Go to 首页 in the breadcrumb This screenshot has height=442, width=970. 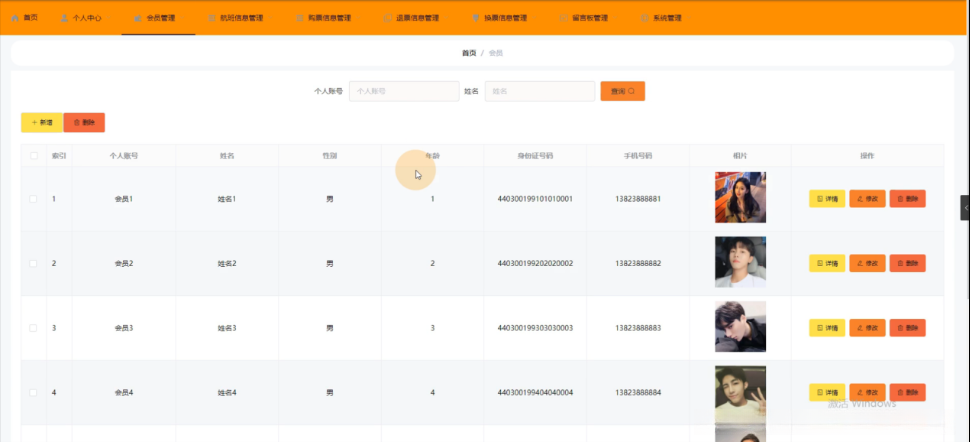click(x=468, y=53)
